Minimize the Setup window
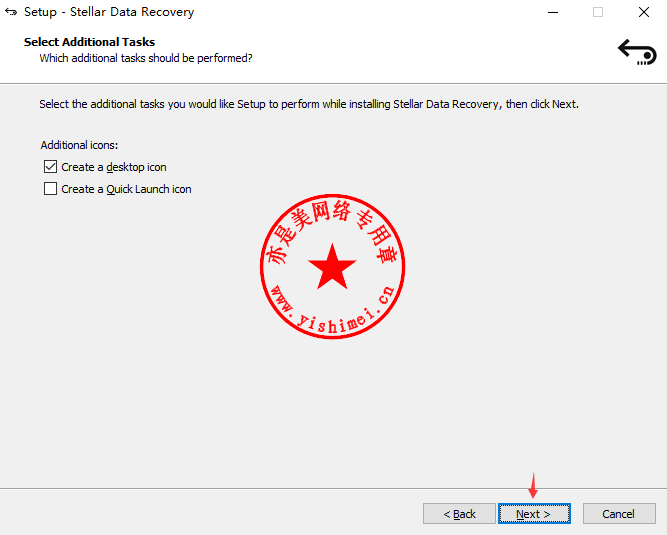This screenshot has height=535, width=667. [x=553, y=12]
